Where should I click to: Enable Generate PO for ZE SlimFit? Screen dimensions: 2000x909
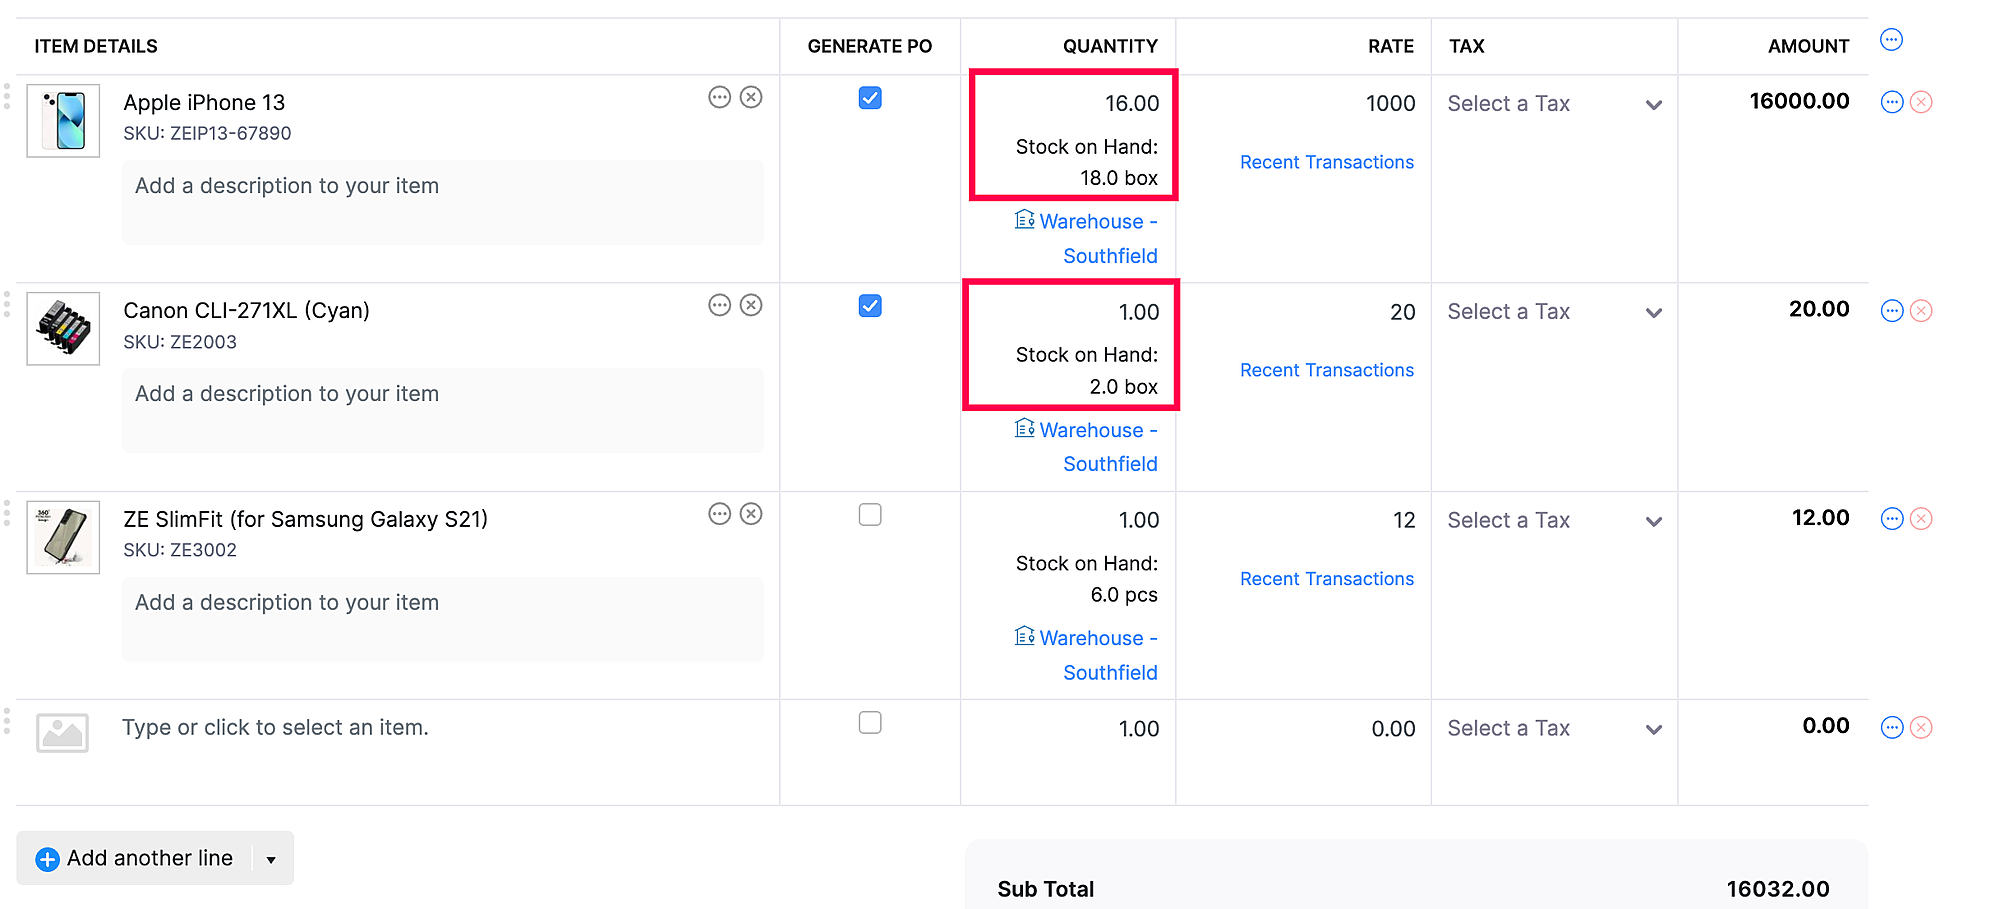pyautogui.click(x=869, y=514)
